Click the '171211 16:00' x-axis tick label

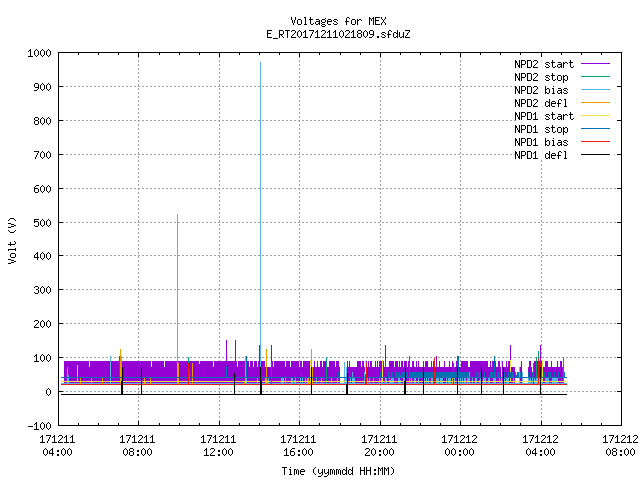298,445
